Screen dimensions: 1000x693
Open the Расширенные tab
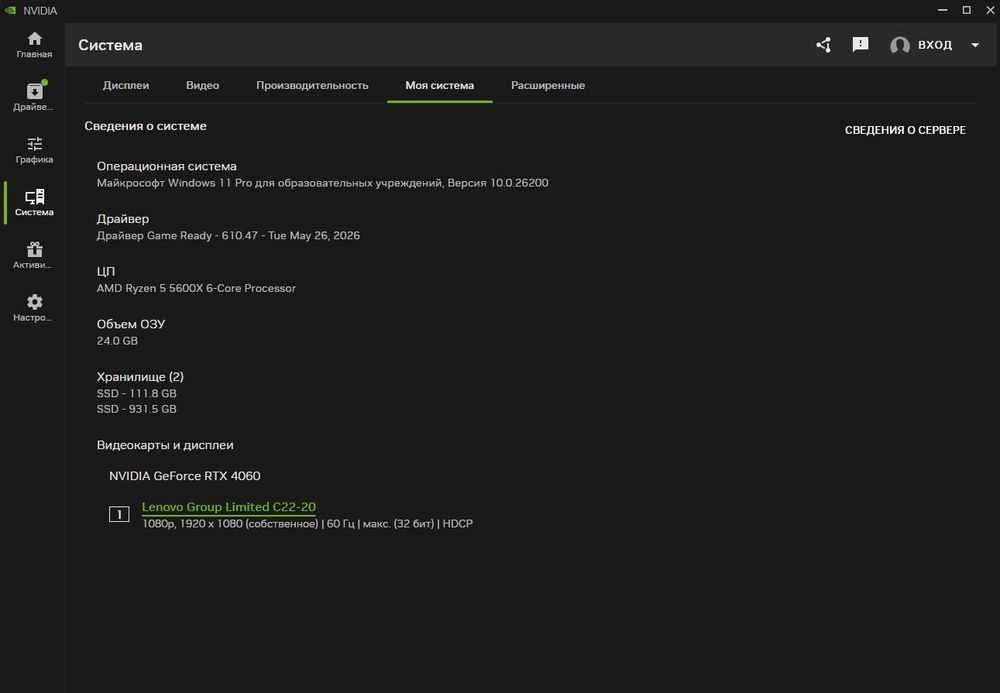pos(548,85)
